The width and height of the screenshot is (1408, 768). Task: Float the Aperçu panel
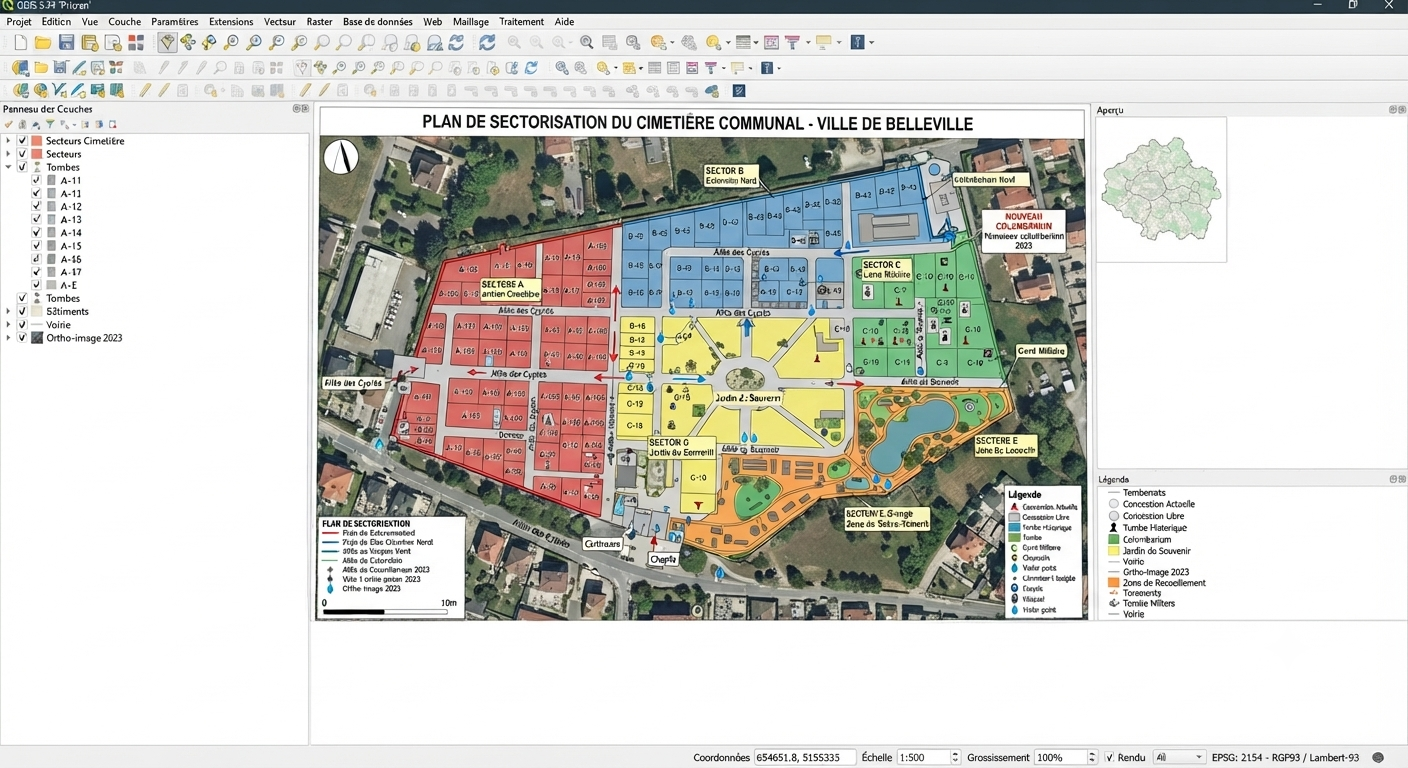[x=1391, y=109]
